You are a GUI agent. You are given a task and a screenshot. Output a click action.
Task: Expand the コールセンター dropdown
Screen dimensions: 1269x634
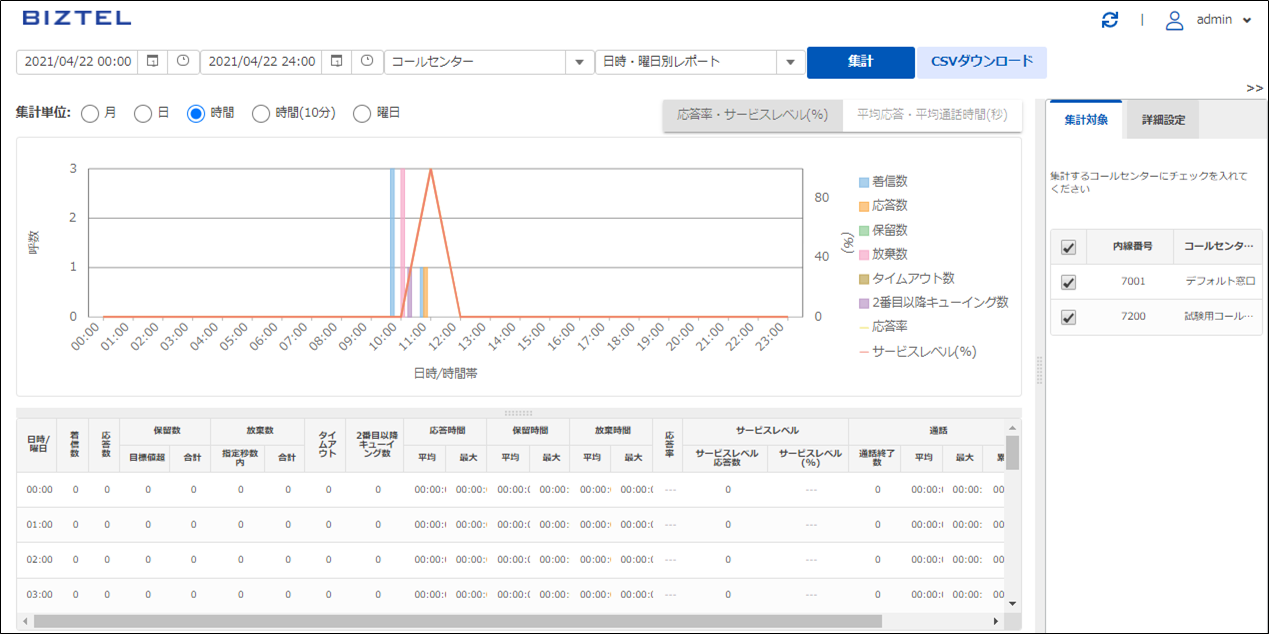(x=579, y=62)
